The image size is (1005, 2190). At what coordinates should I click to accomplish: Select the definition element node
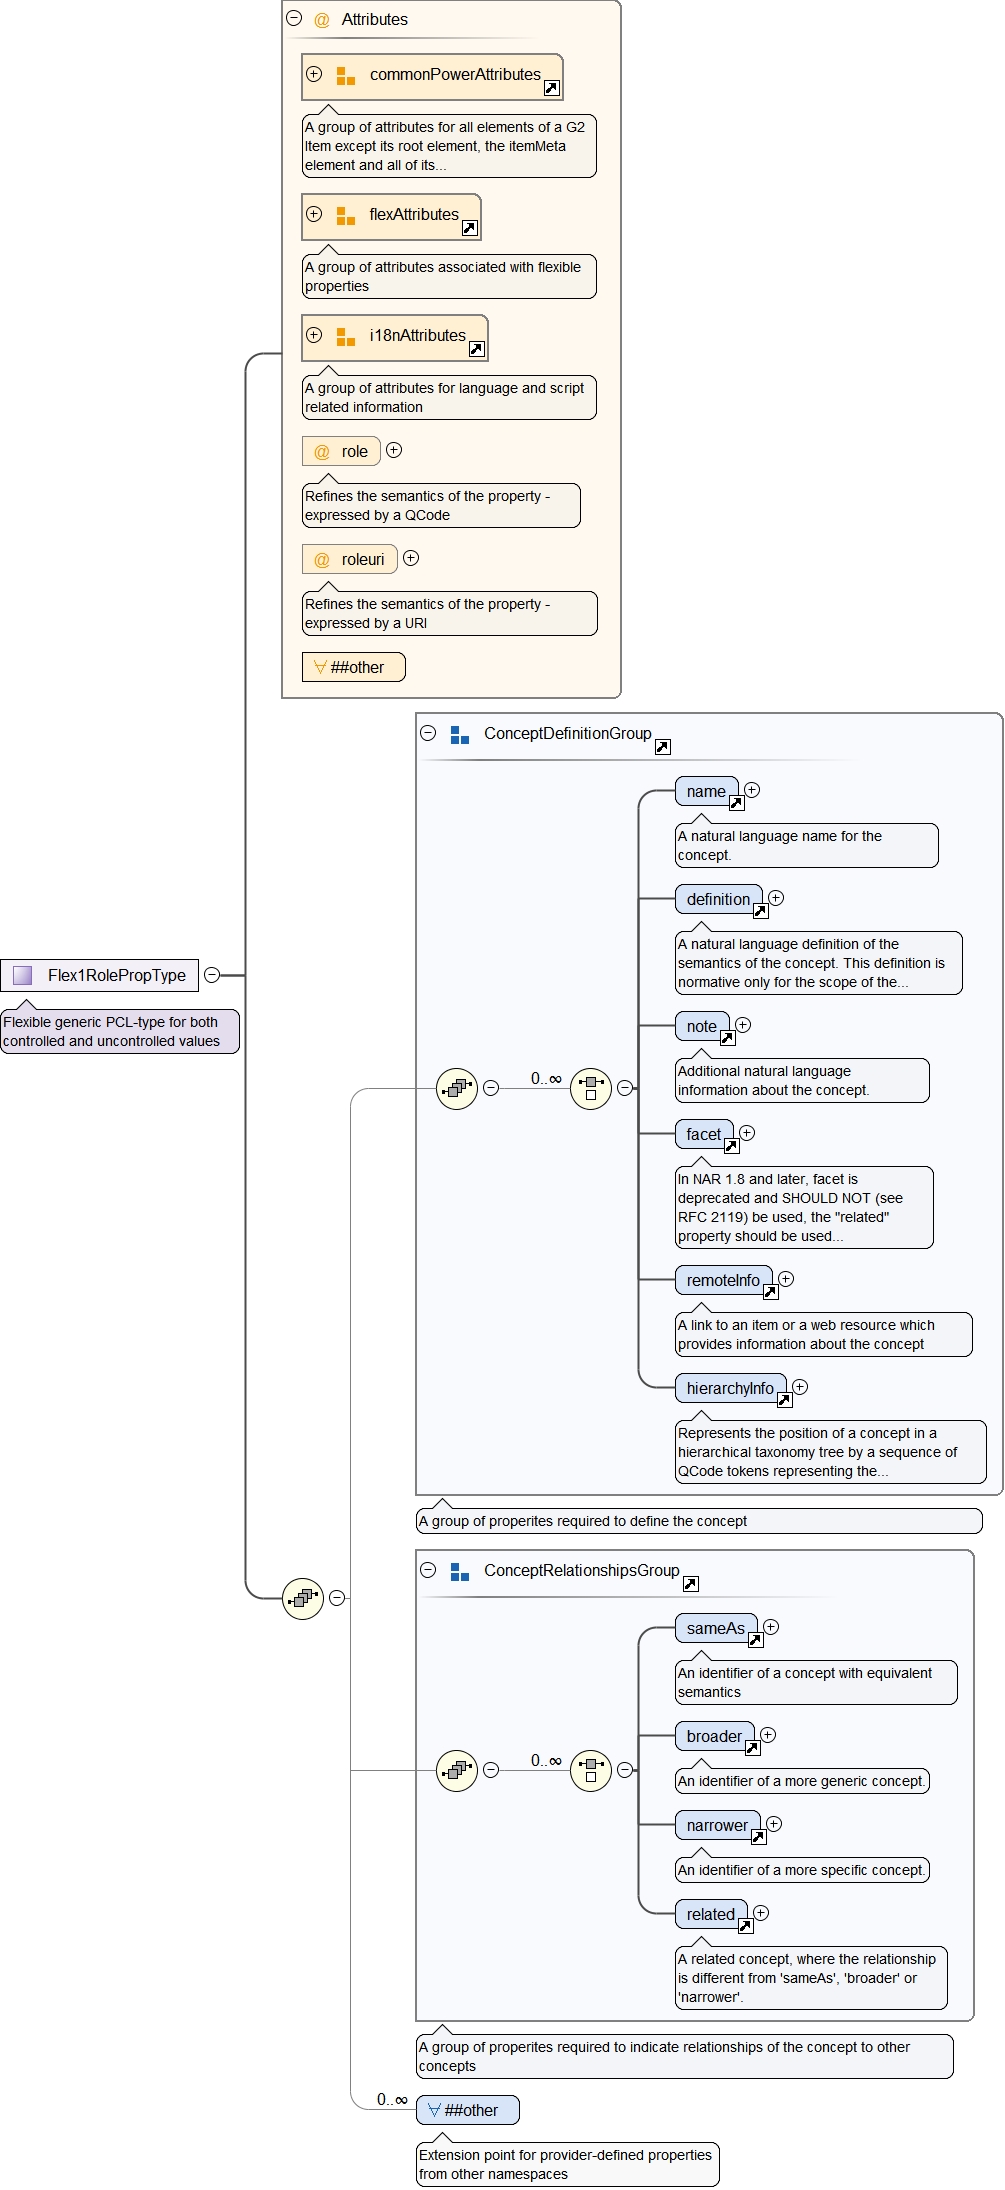[x=717, y=899]
